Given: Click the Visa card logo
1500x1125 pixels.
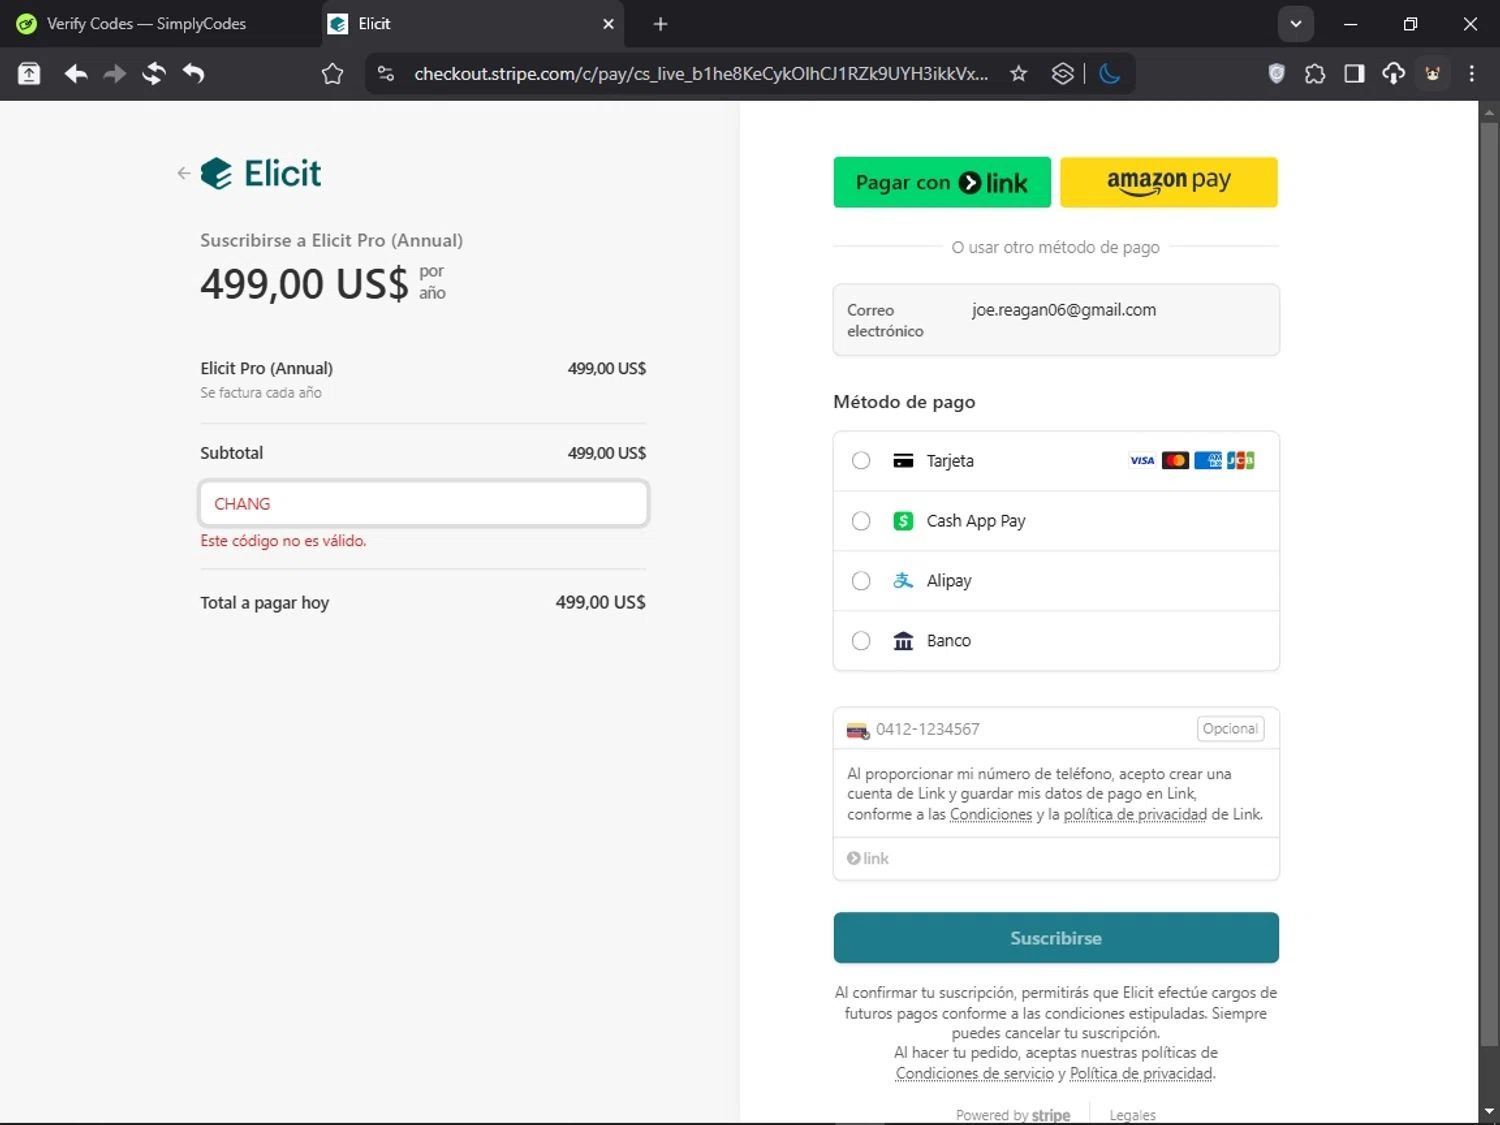Looking at the screenshot, I should coord(1142,461).
